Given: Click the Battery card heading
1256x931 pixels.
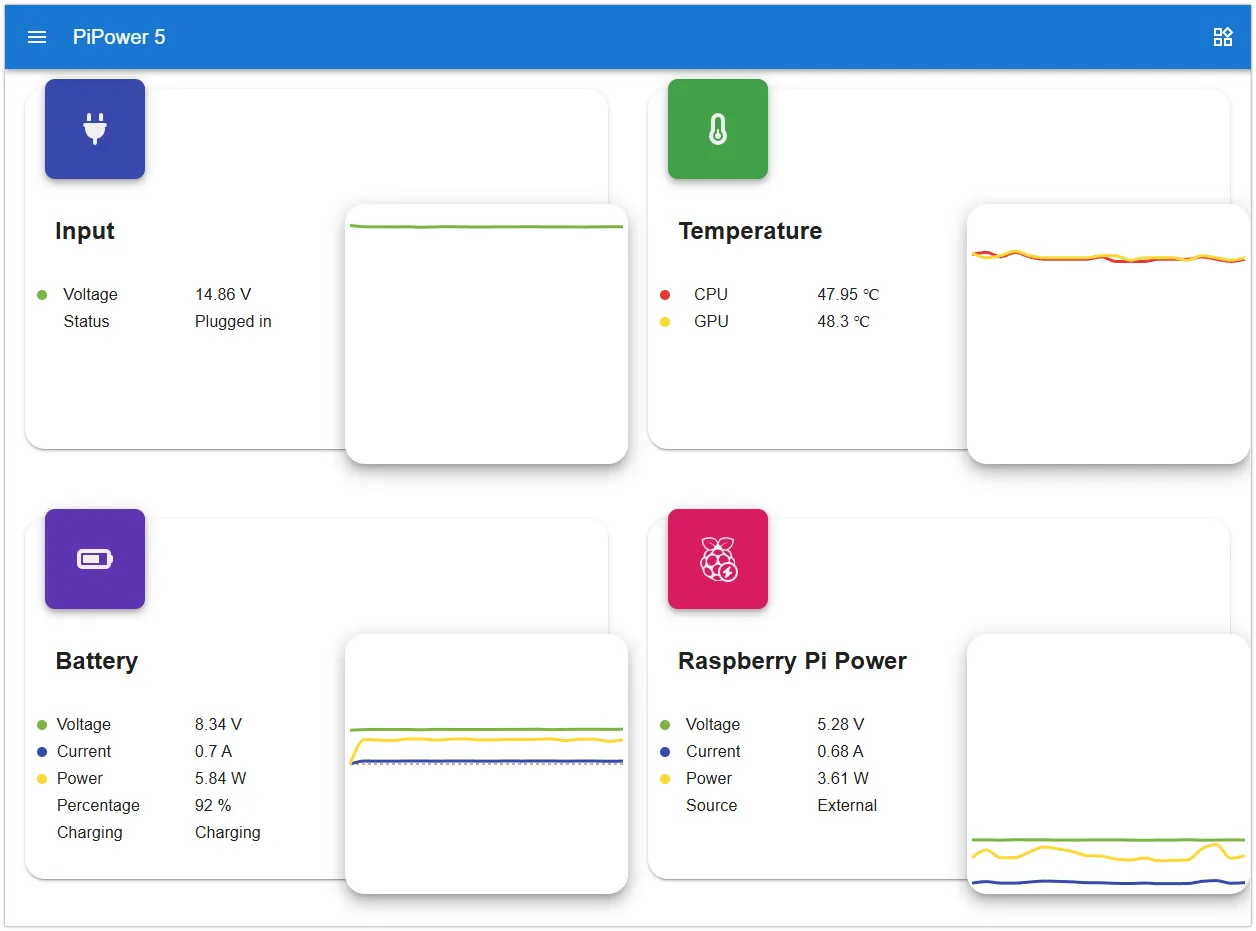Looking at the screenshot, I should [96, 661].
